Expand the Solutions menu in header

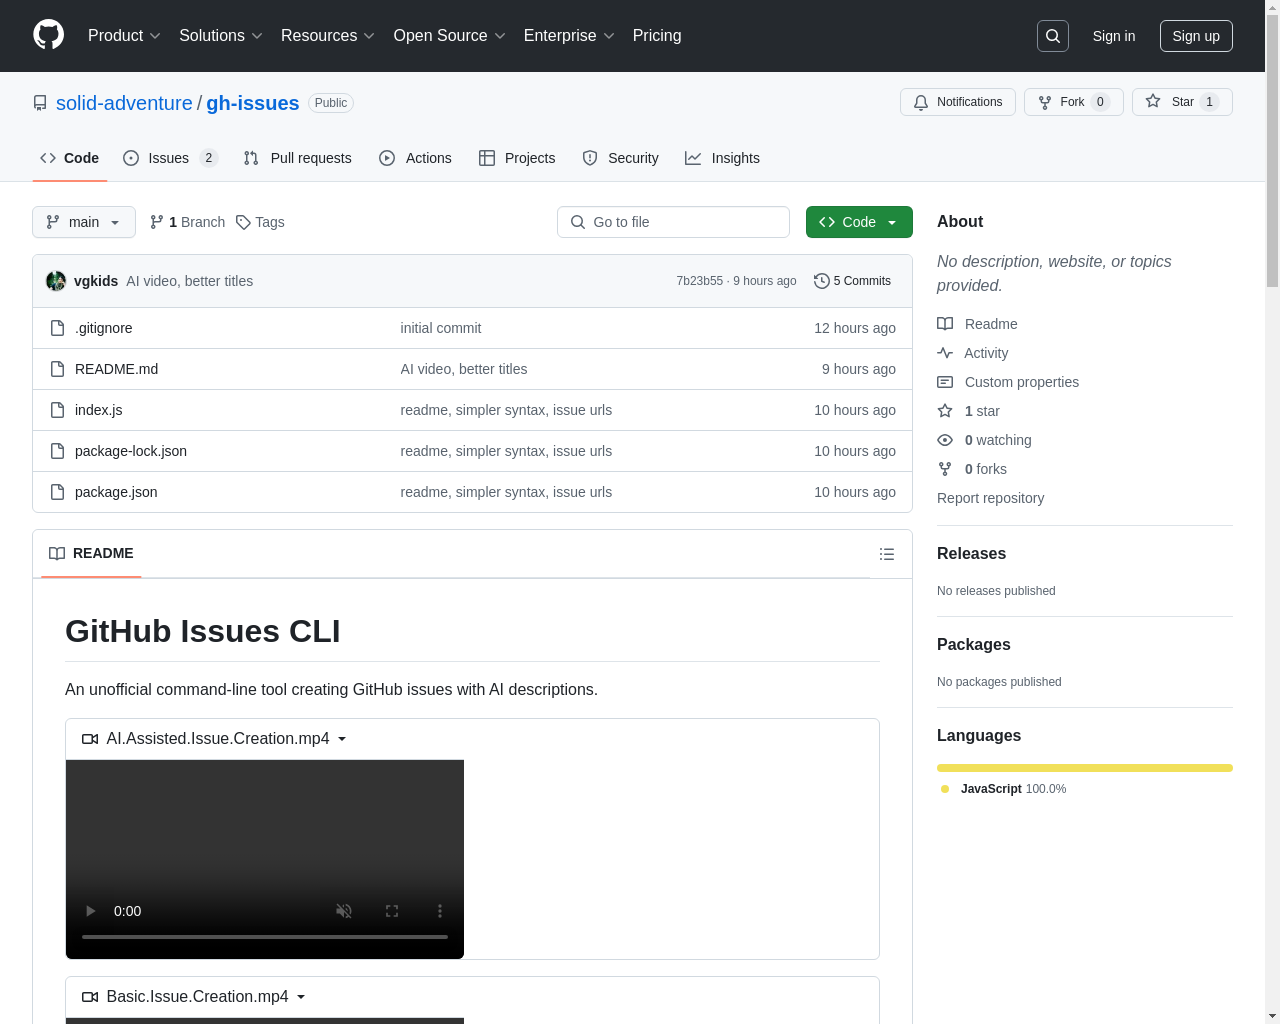(x=221, y=36)
